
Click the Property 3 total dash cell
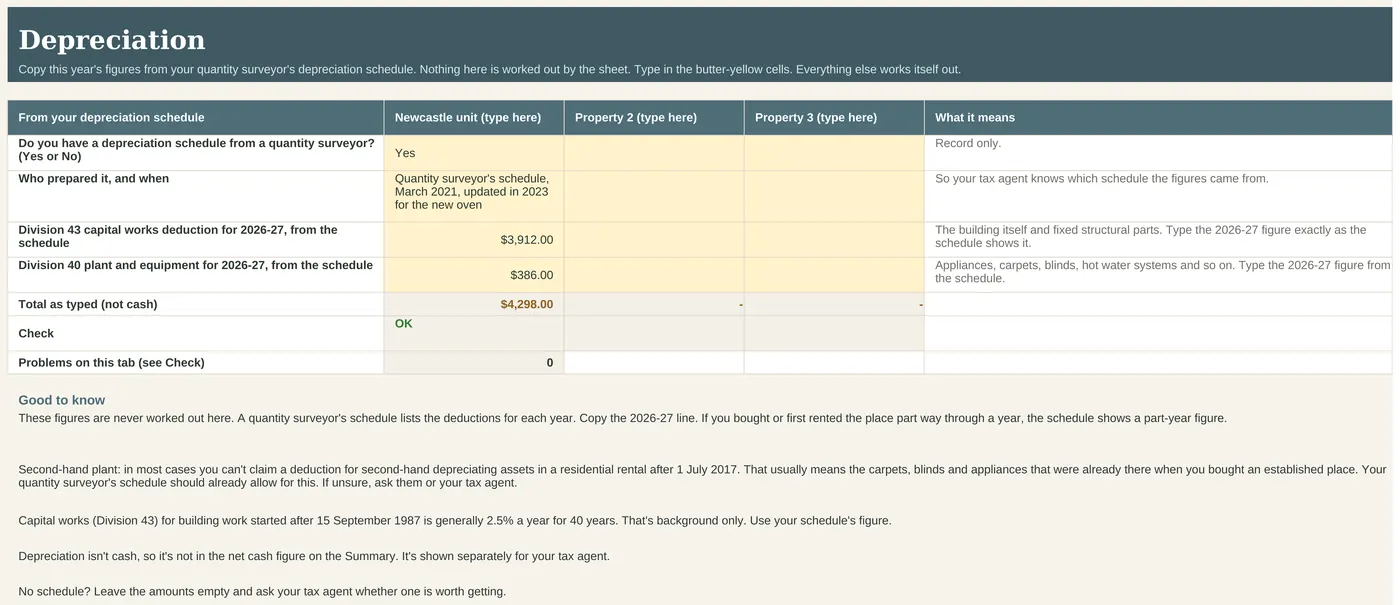[x=834, y=304]
